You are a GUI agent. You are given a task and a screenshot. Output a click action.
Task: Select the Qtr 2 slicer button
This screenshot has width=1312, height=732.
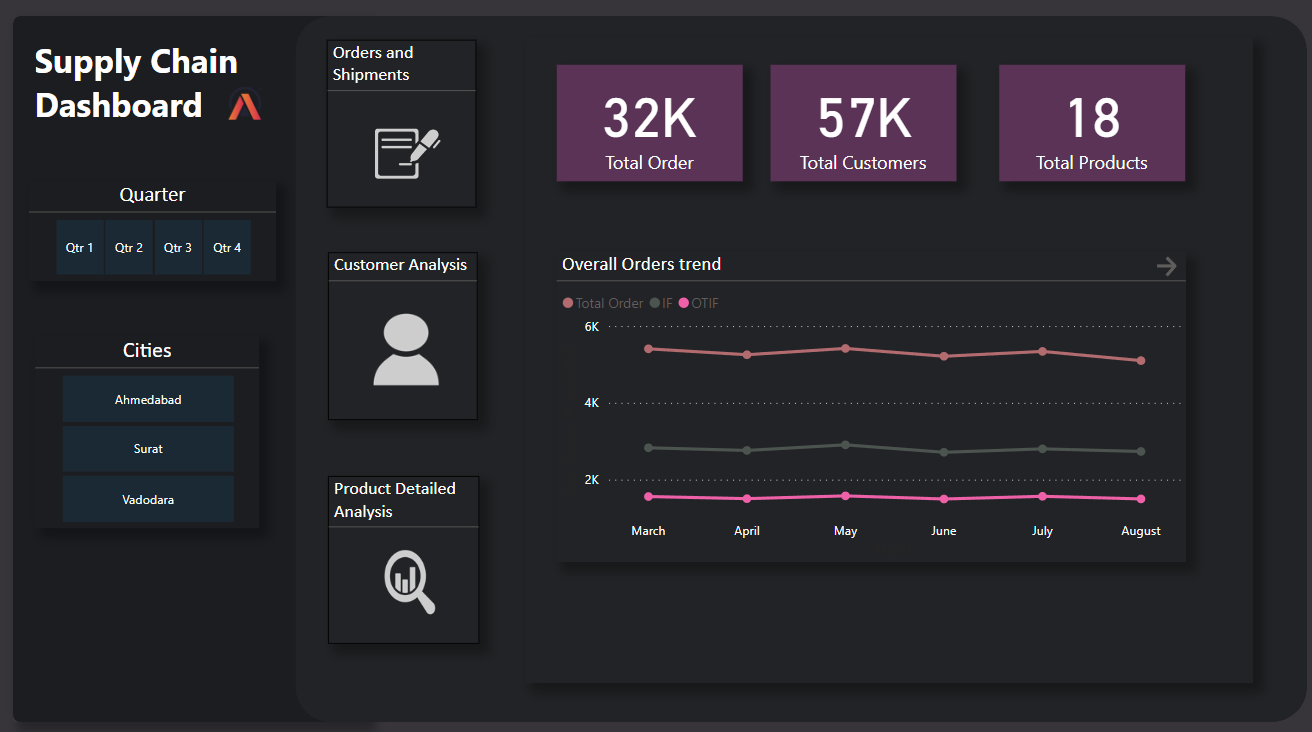(x=129, y=248)
